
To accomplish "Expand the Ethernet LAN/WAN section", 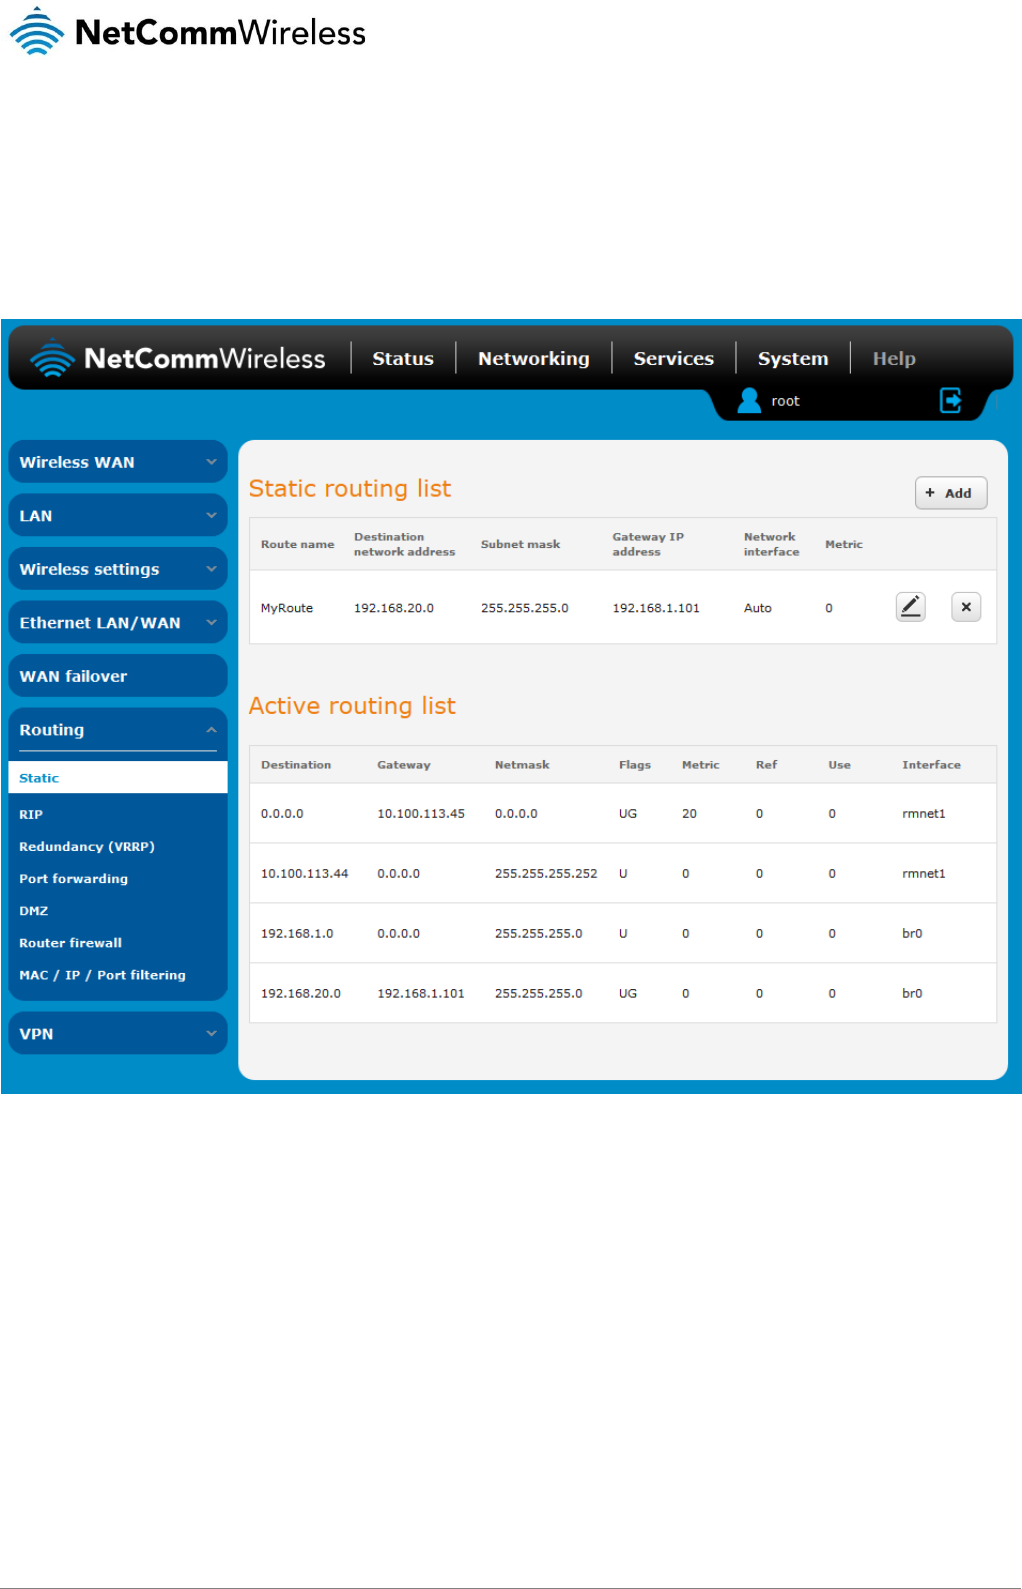I will tap(118, 623).
